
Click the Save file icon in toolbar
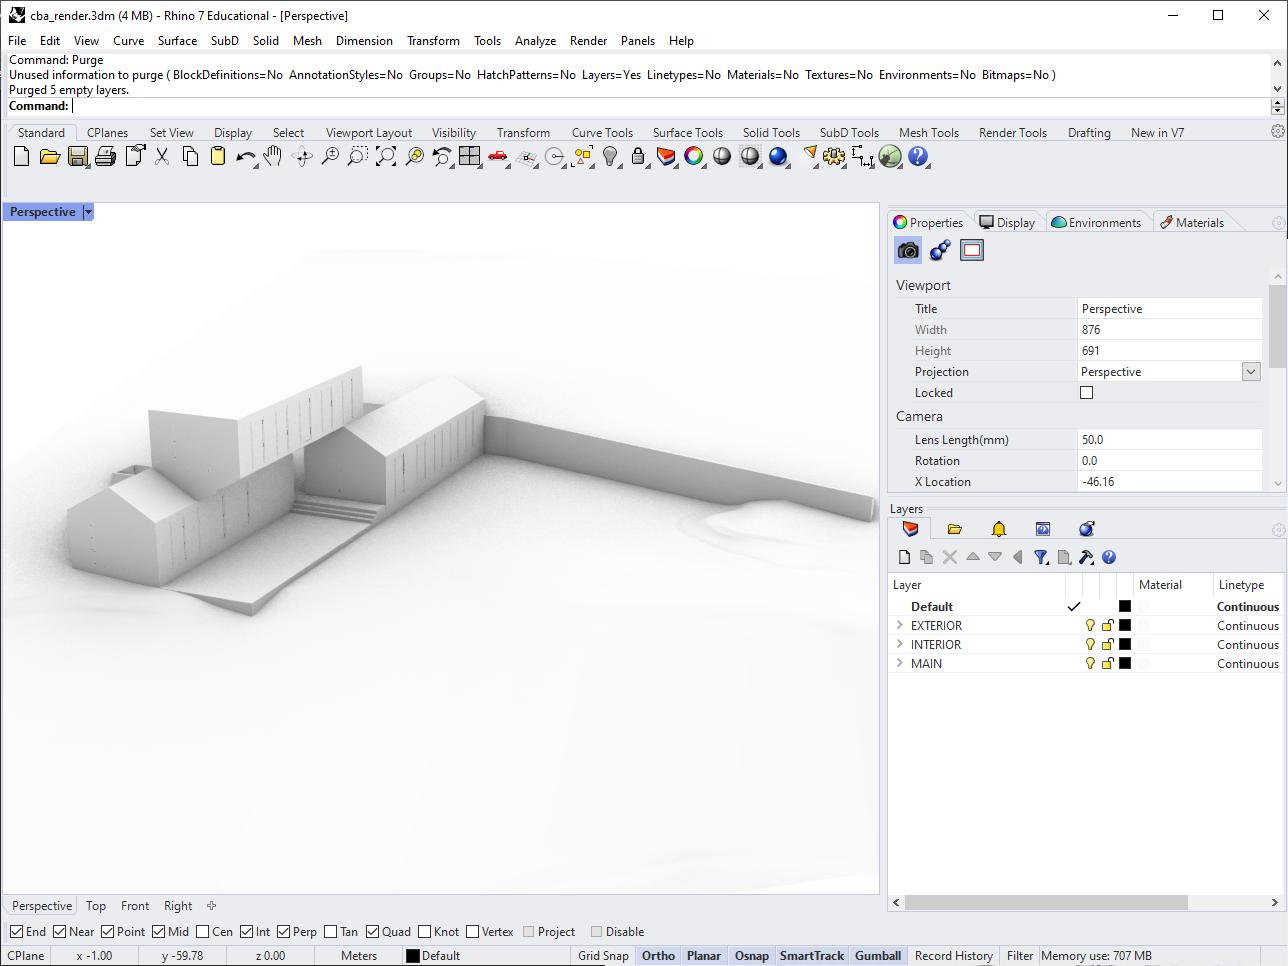(x=77, y=156)
